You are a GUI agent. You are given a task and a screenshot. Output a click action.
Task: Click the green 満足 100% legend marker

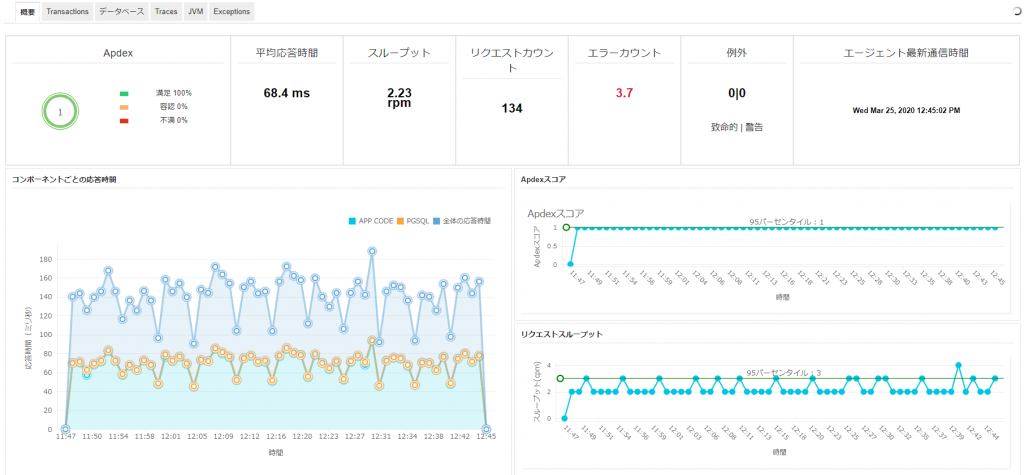point(124,93)
